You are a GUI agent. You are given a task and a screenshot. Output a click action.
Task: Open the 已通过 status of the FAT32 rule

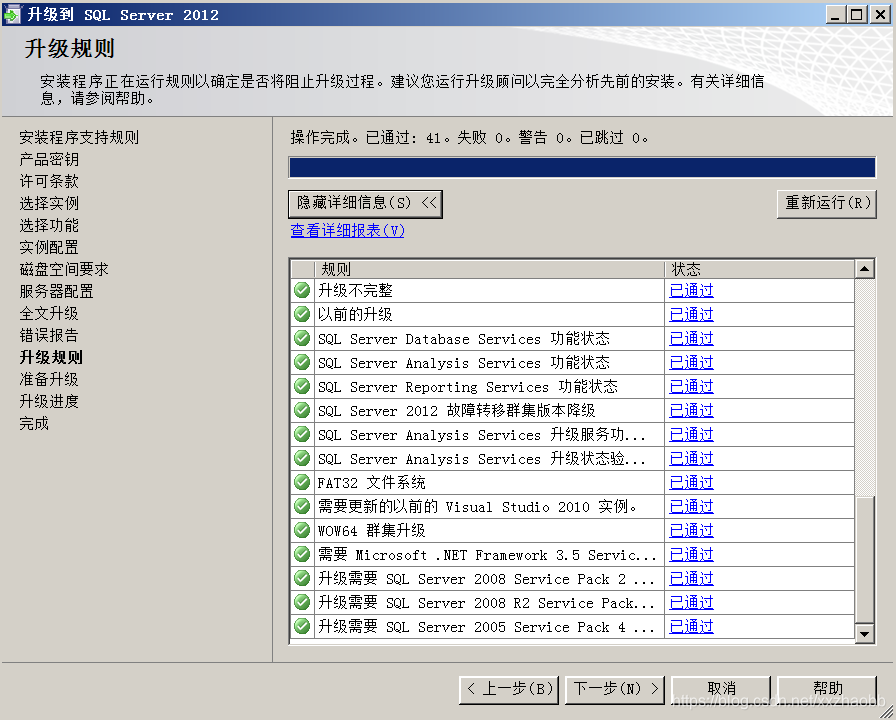point(690,482)
